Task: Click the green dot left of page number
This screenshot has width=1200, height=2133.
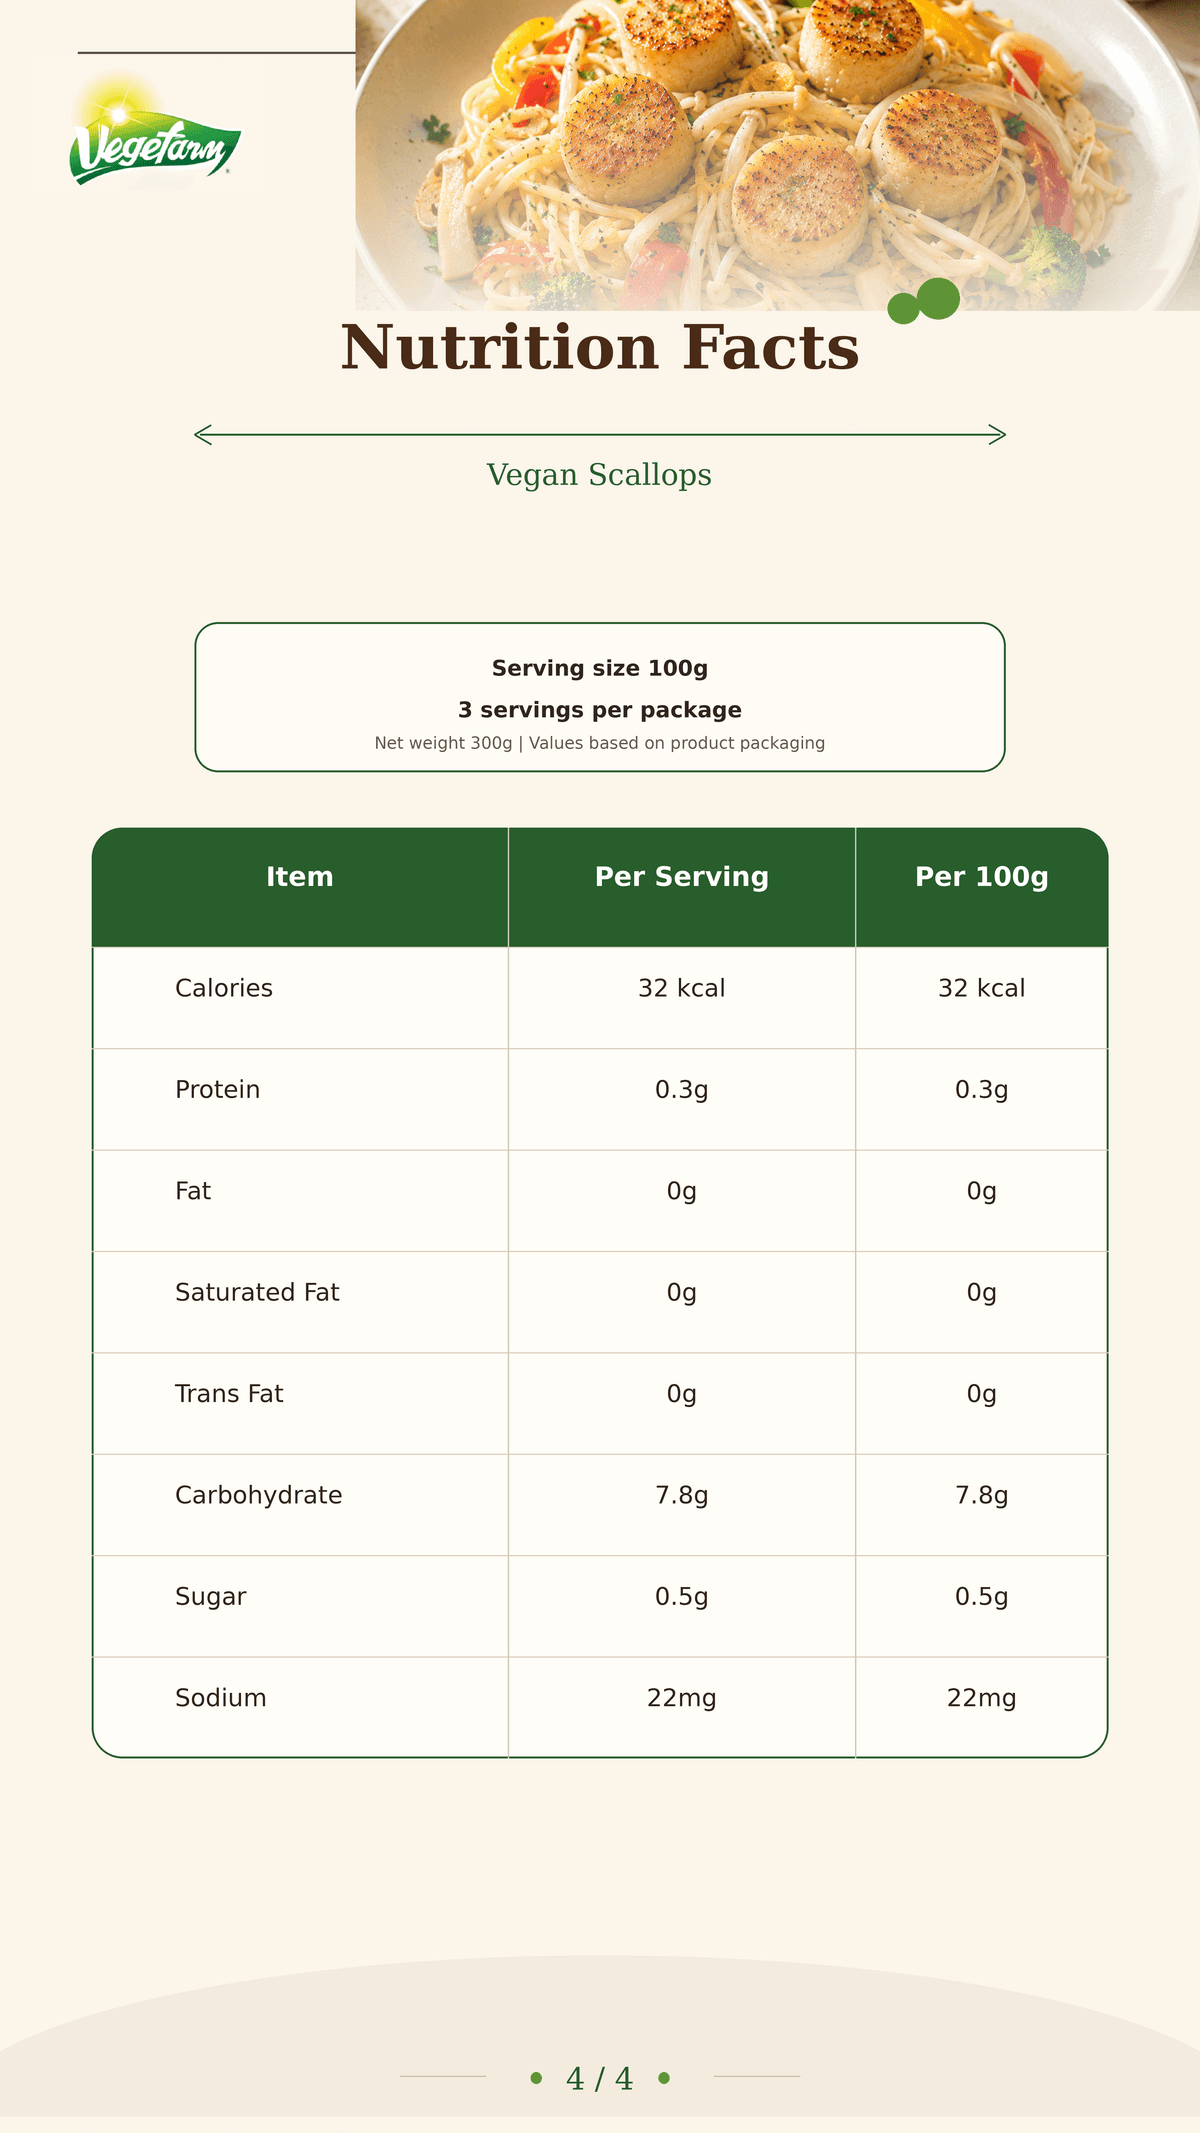Action: click(536, 2078)
